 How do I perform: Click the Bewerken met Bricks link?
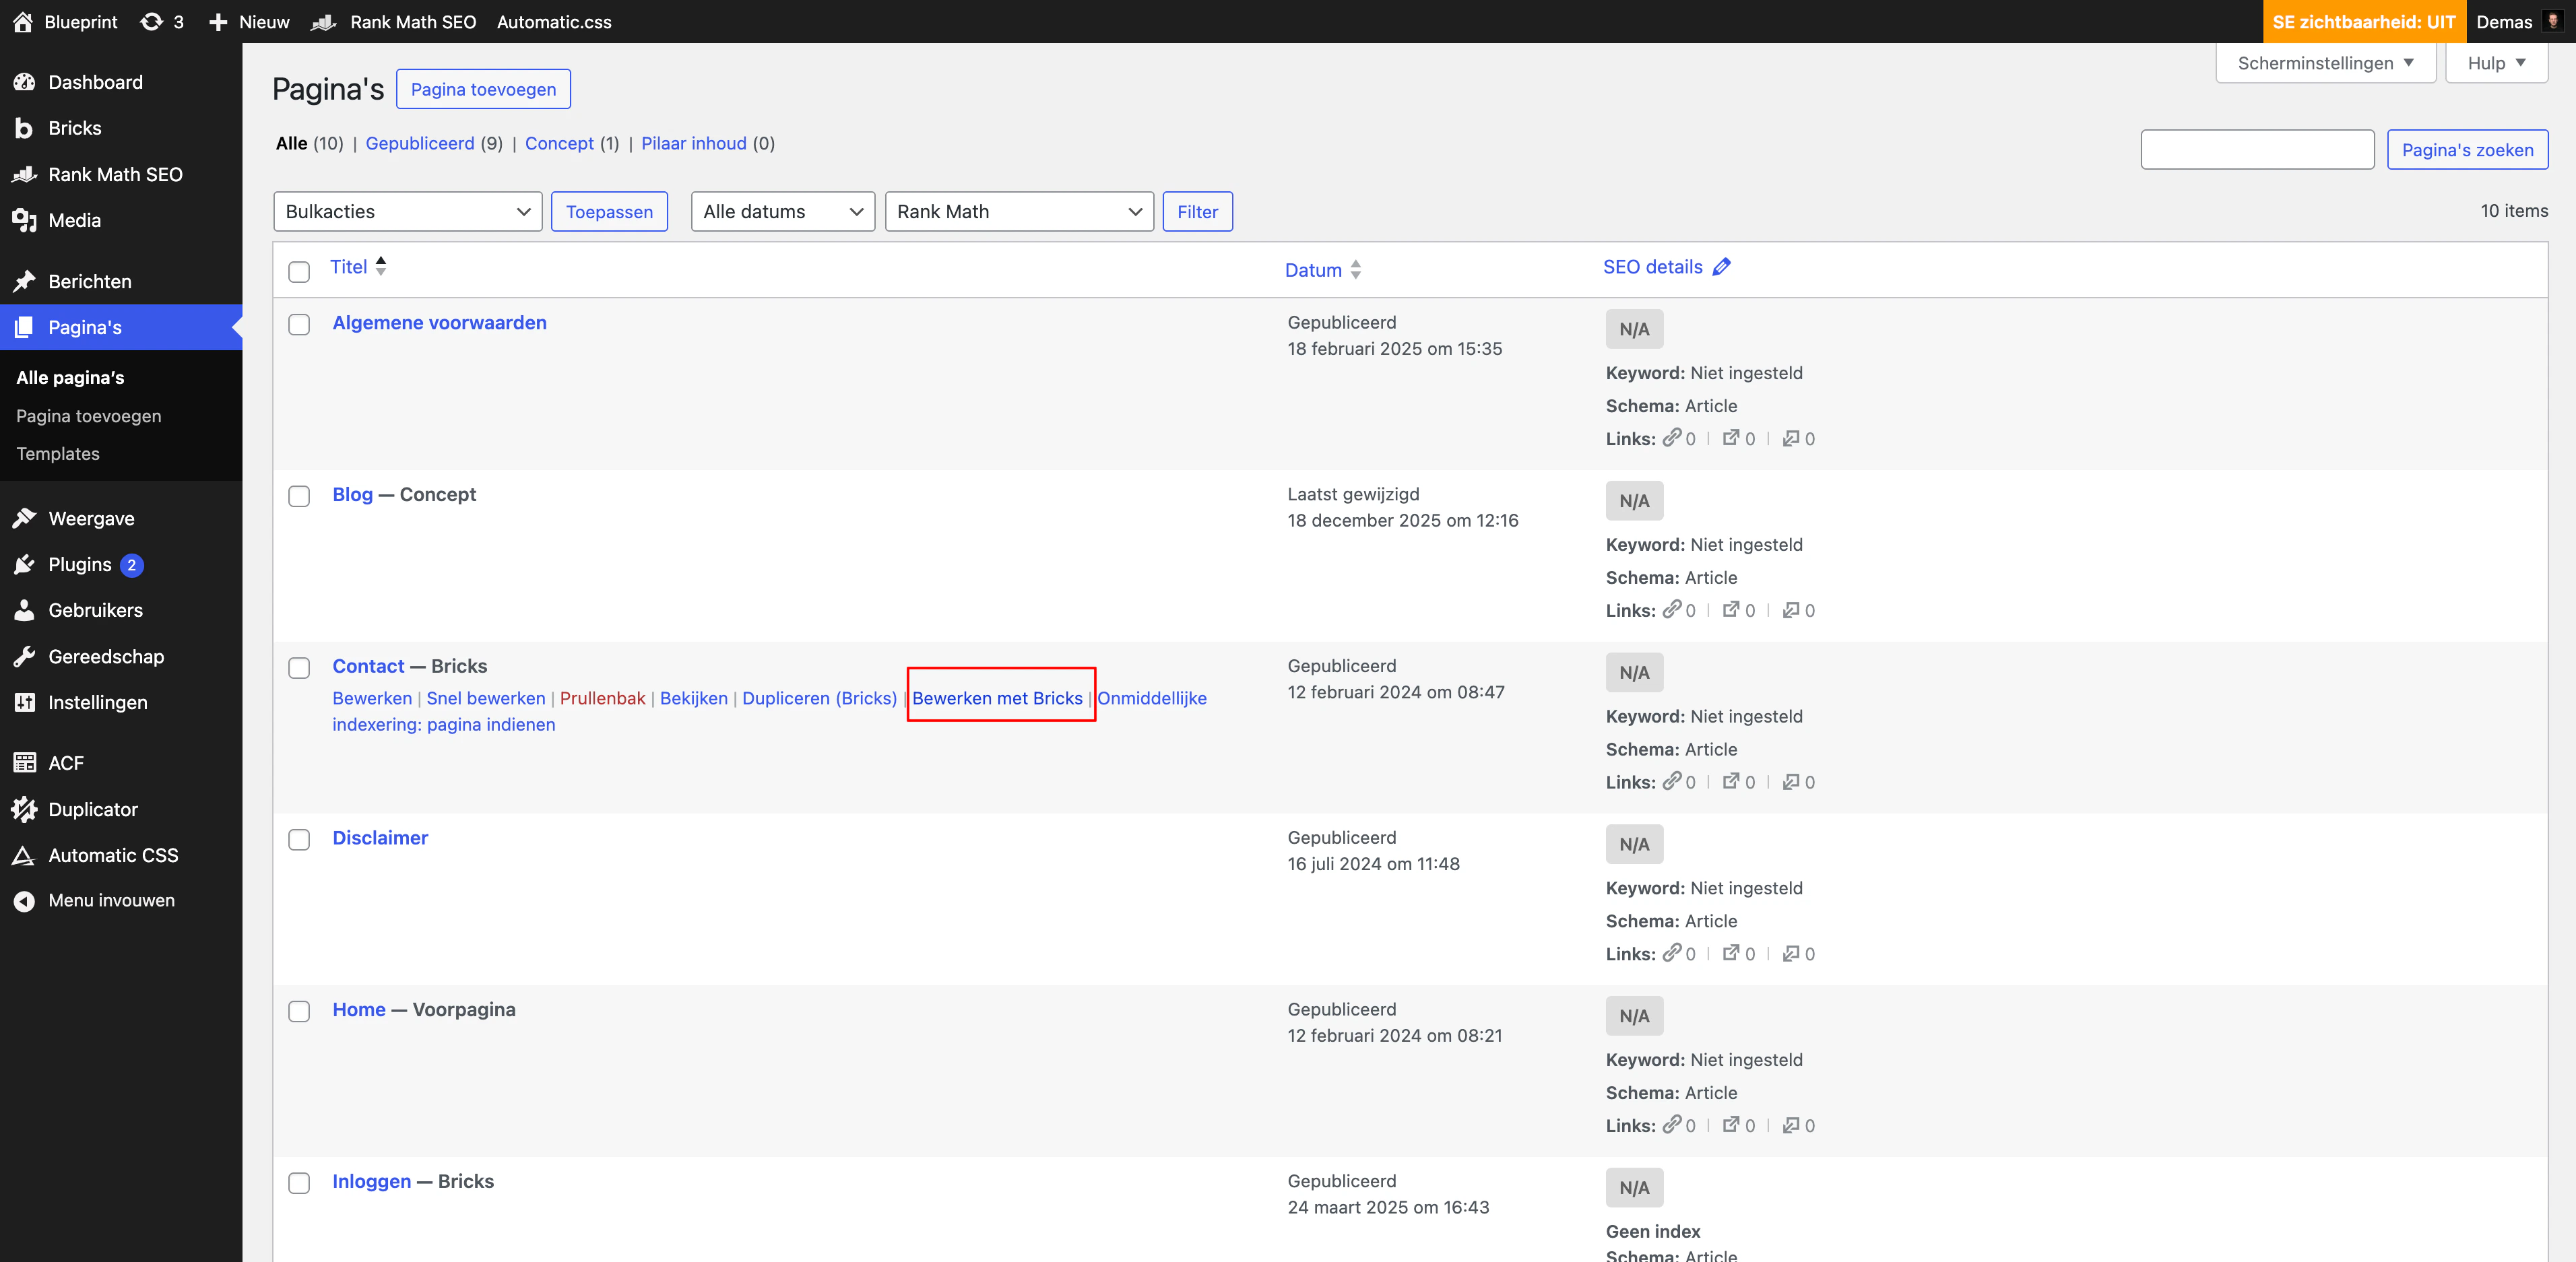tap(997, 698)
